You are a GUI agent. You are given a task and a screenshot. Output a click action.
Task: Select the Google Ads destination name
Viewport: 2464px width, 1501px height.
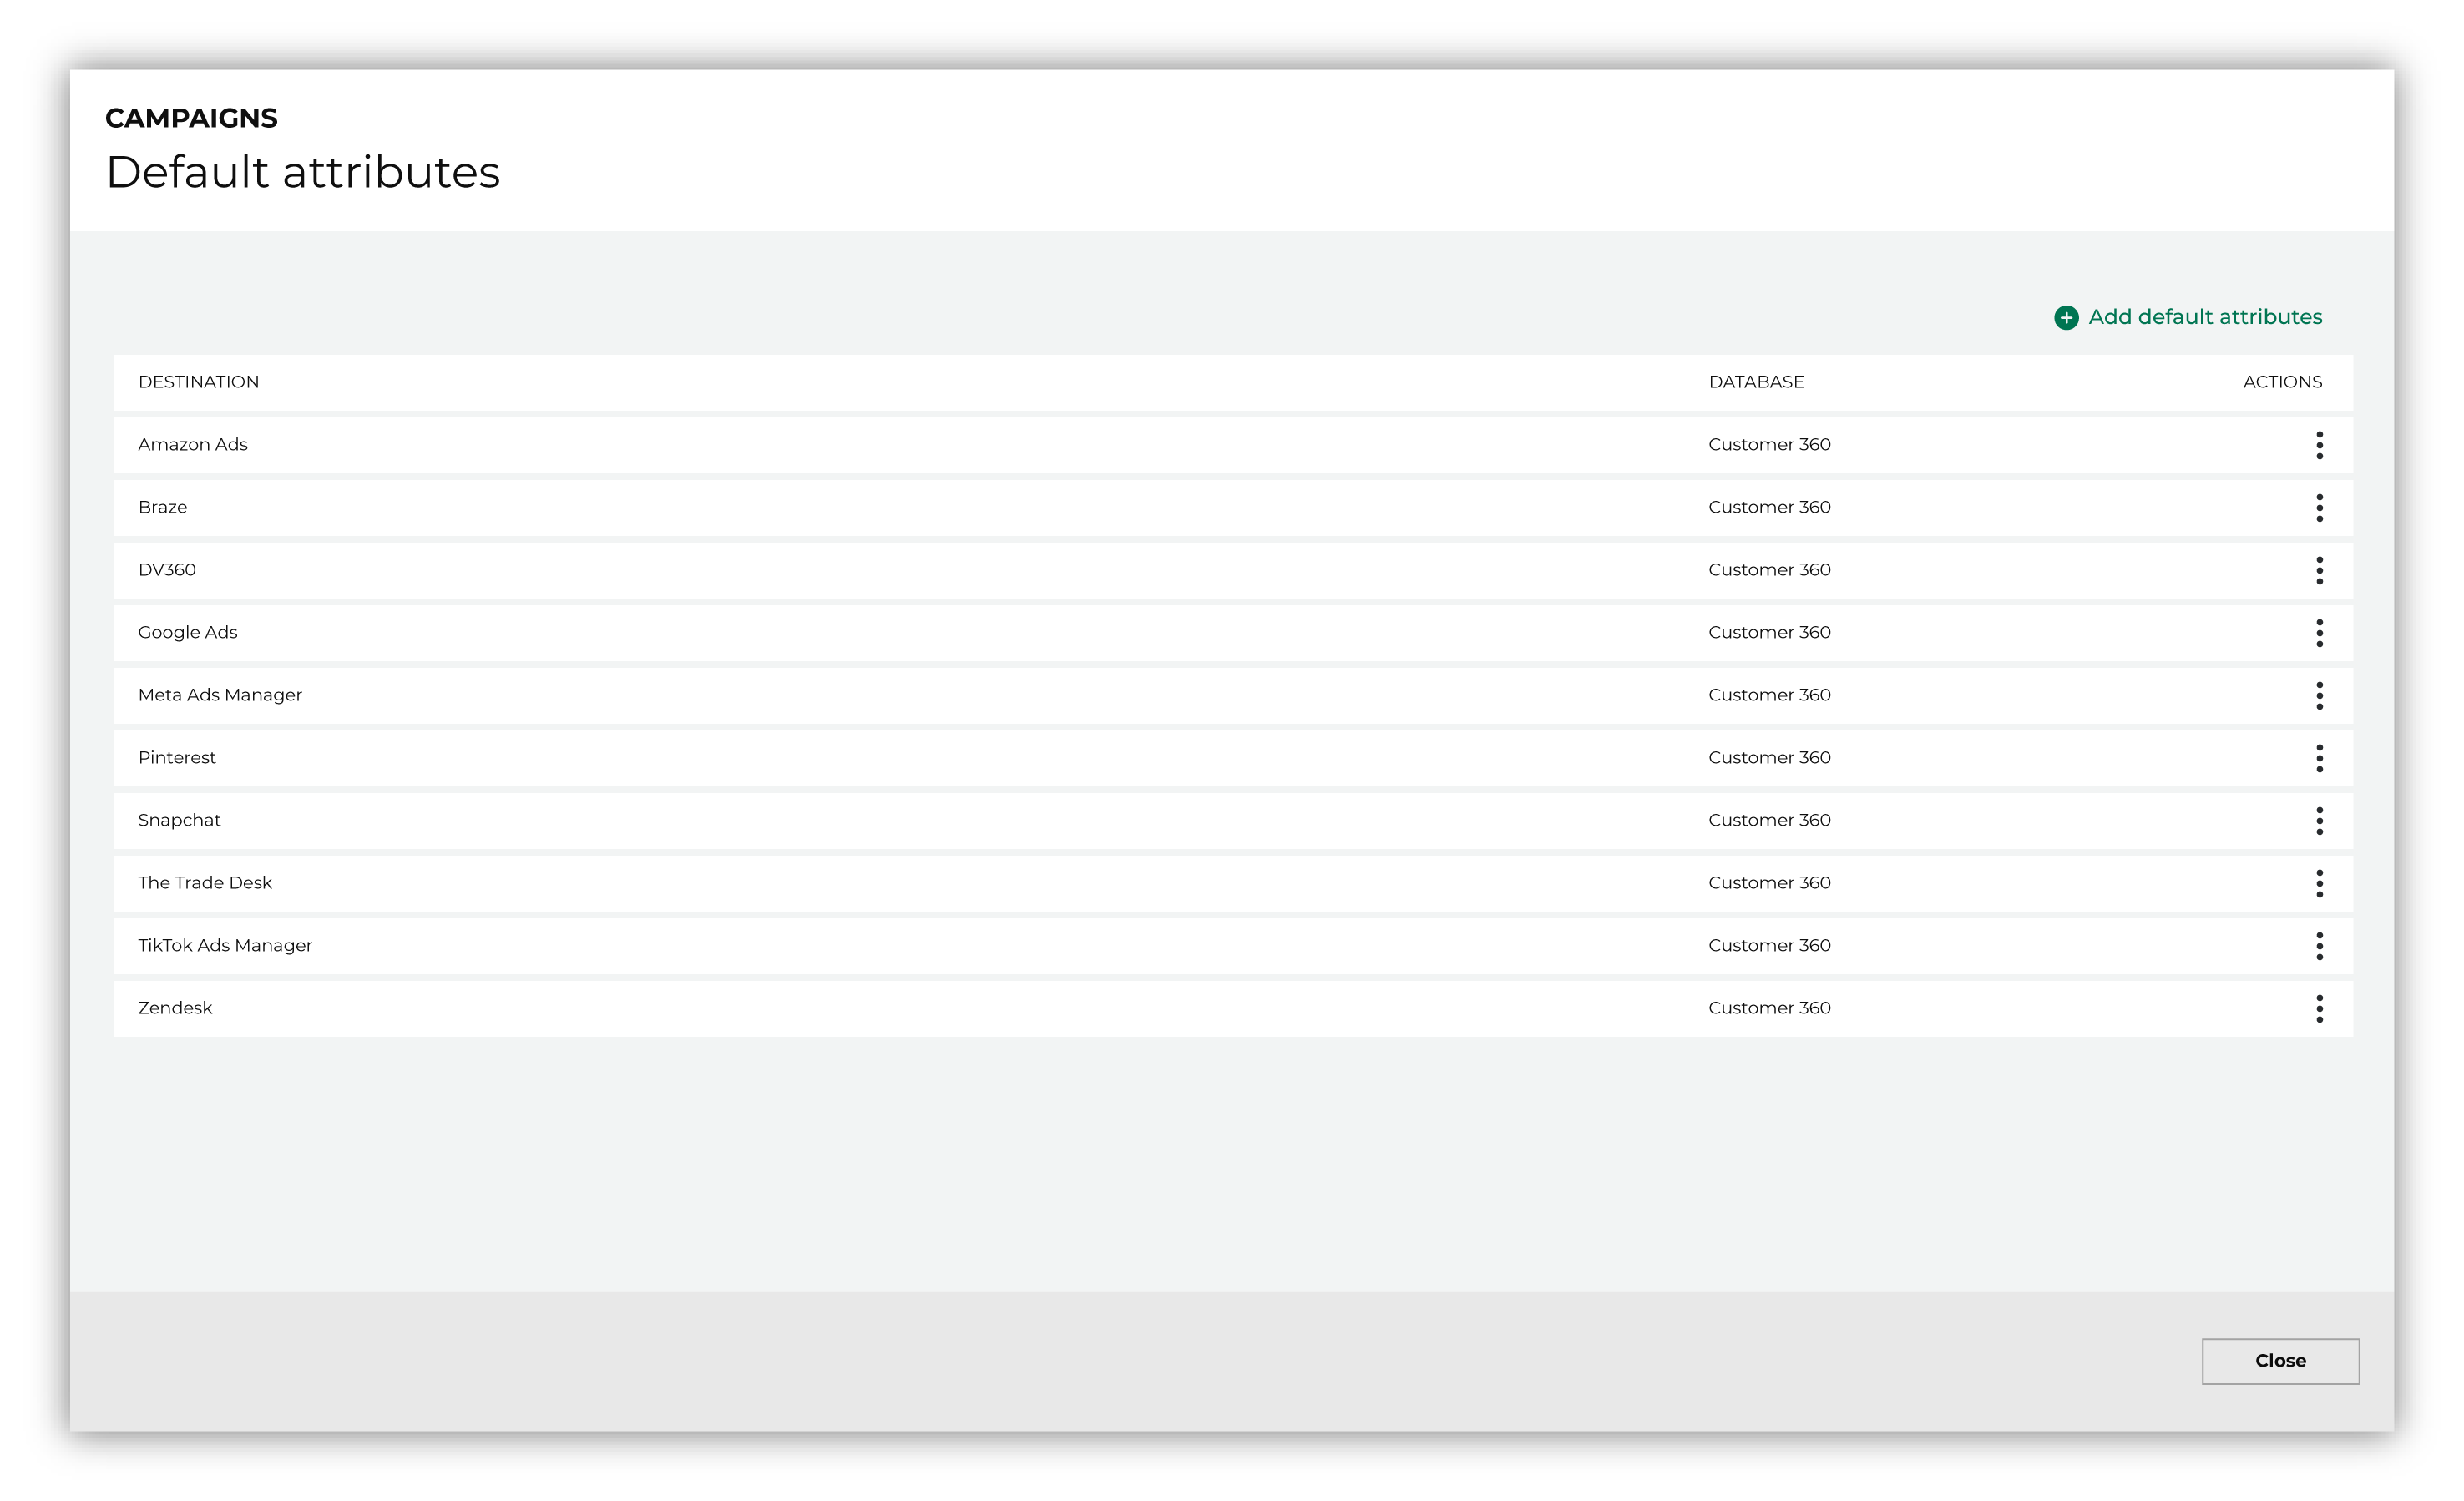[188, 632]
